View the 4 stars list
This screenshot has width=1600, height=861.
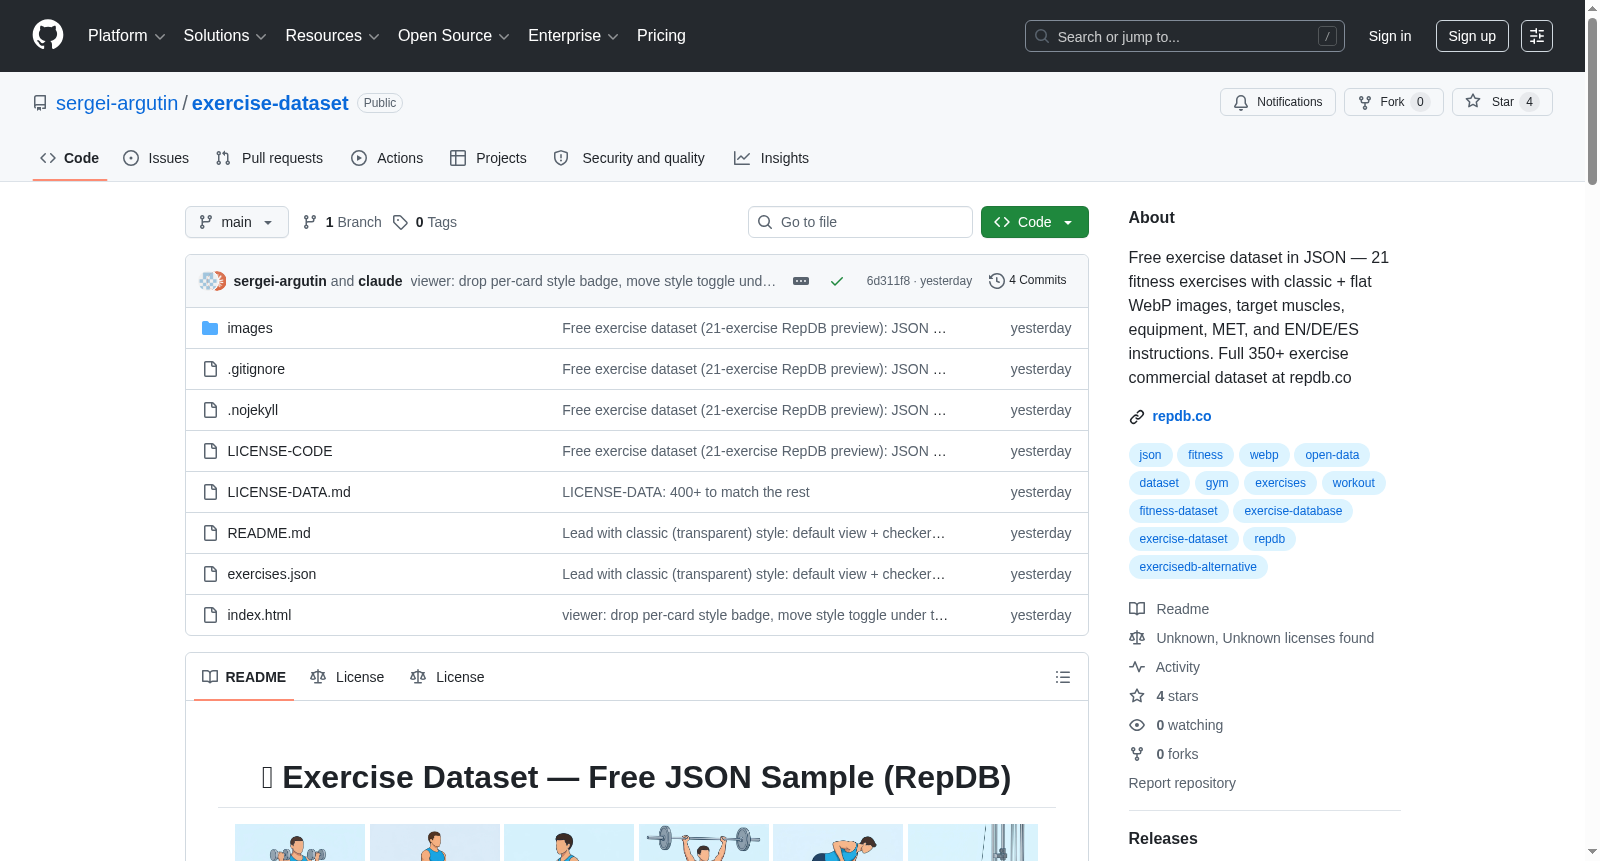[1163, 696]
